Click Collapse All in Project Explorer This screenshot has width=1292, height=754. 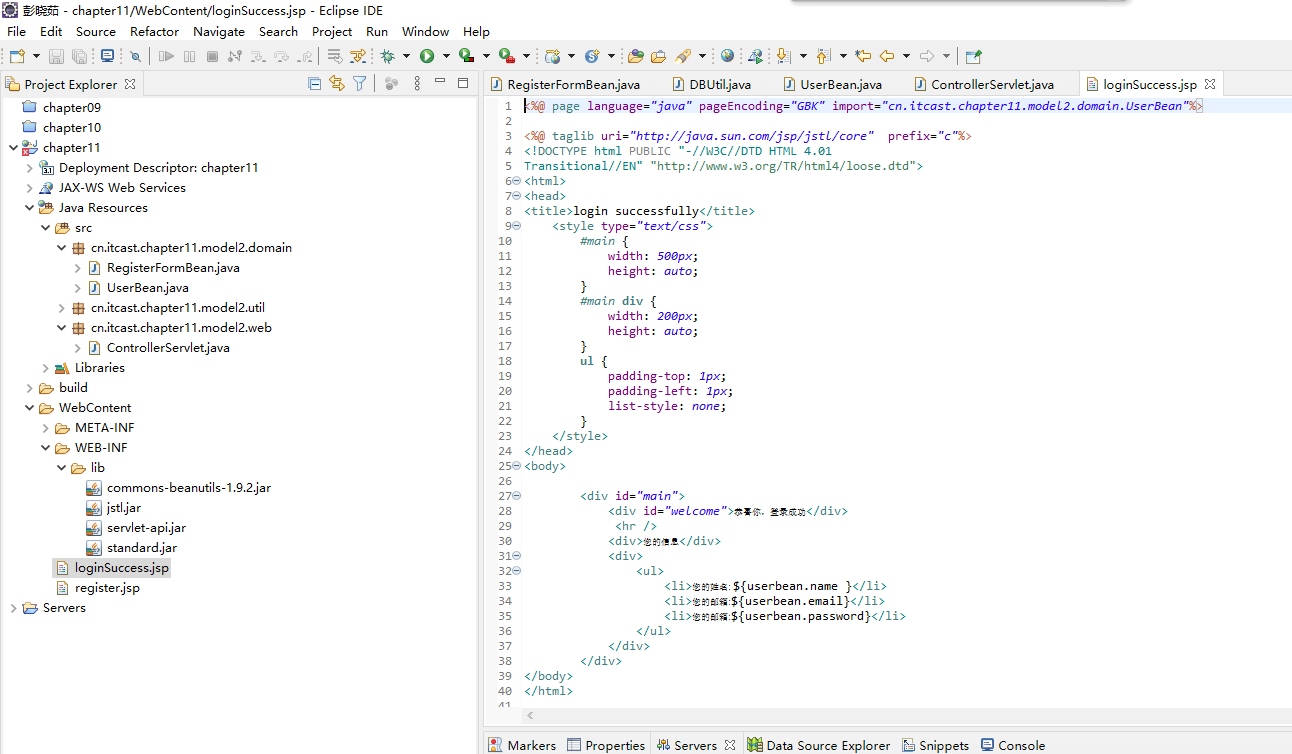314,84
